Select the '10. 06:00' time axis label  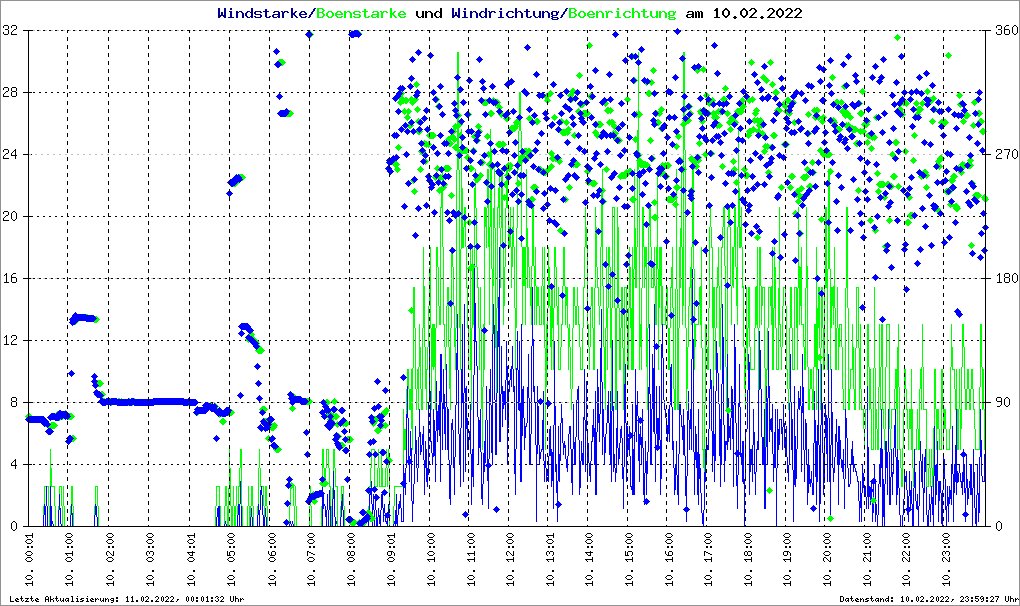pyautogui.click(x=270, y=559)
